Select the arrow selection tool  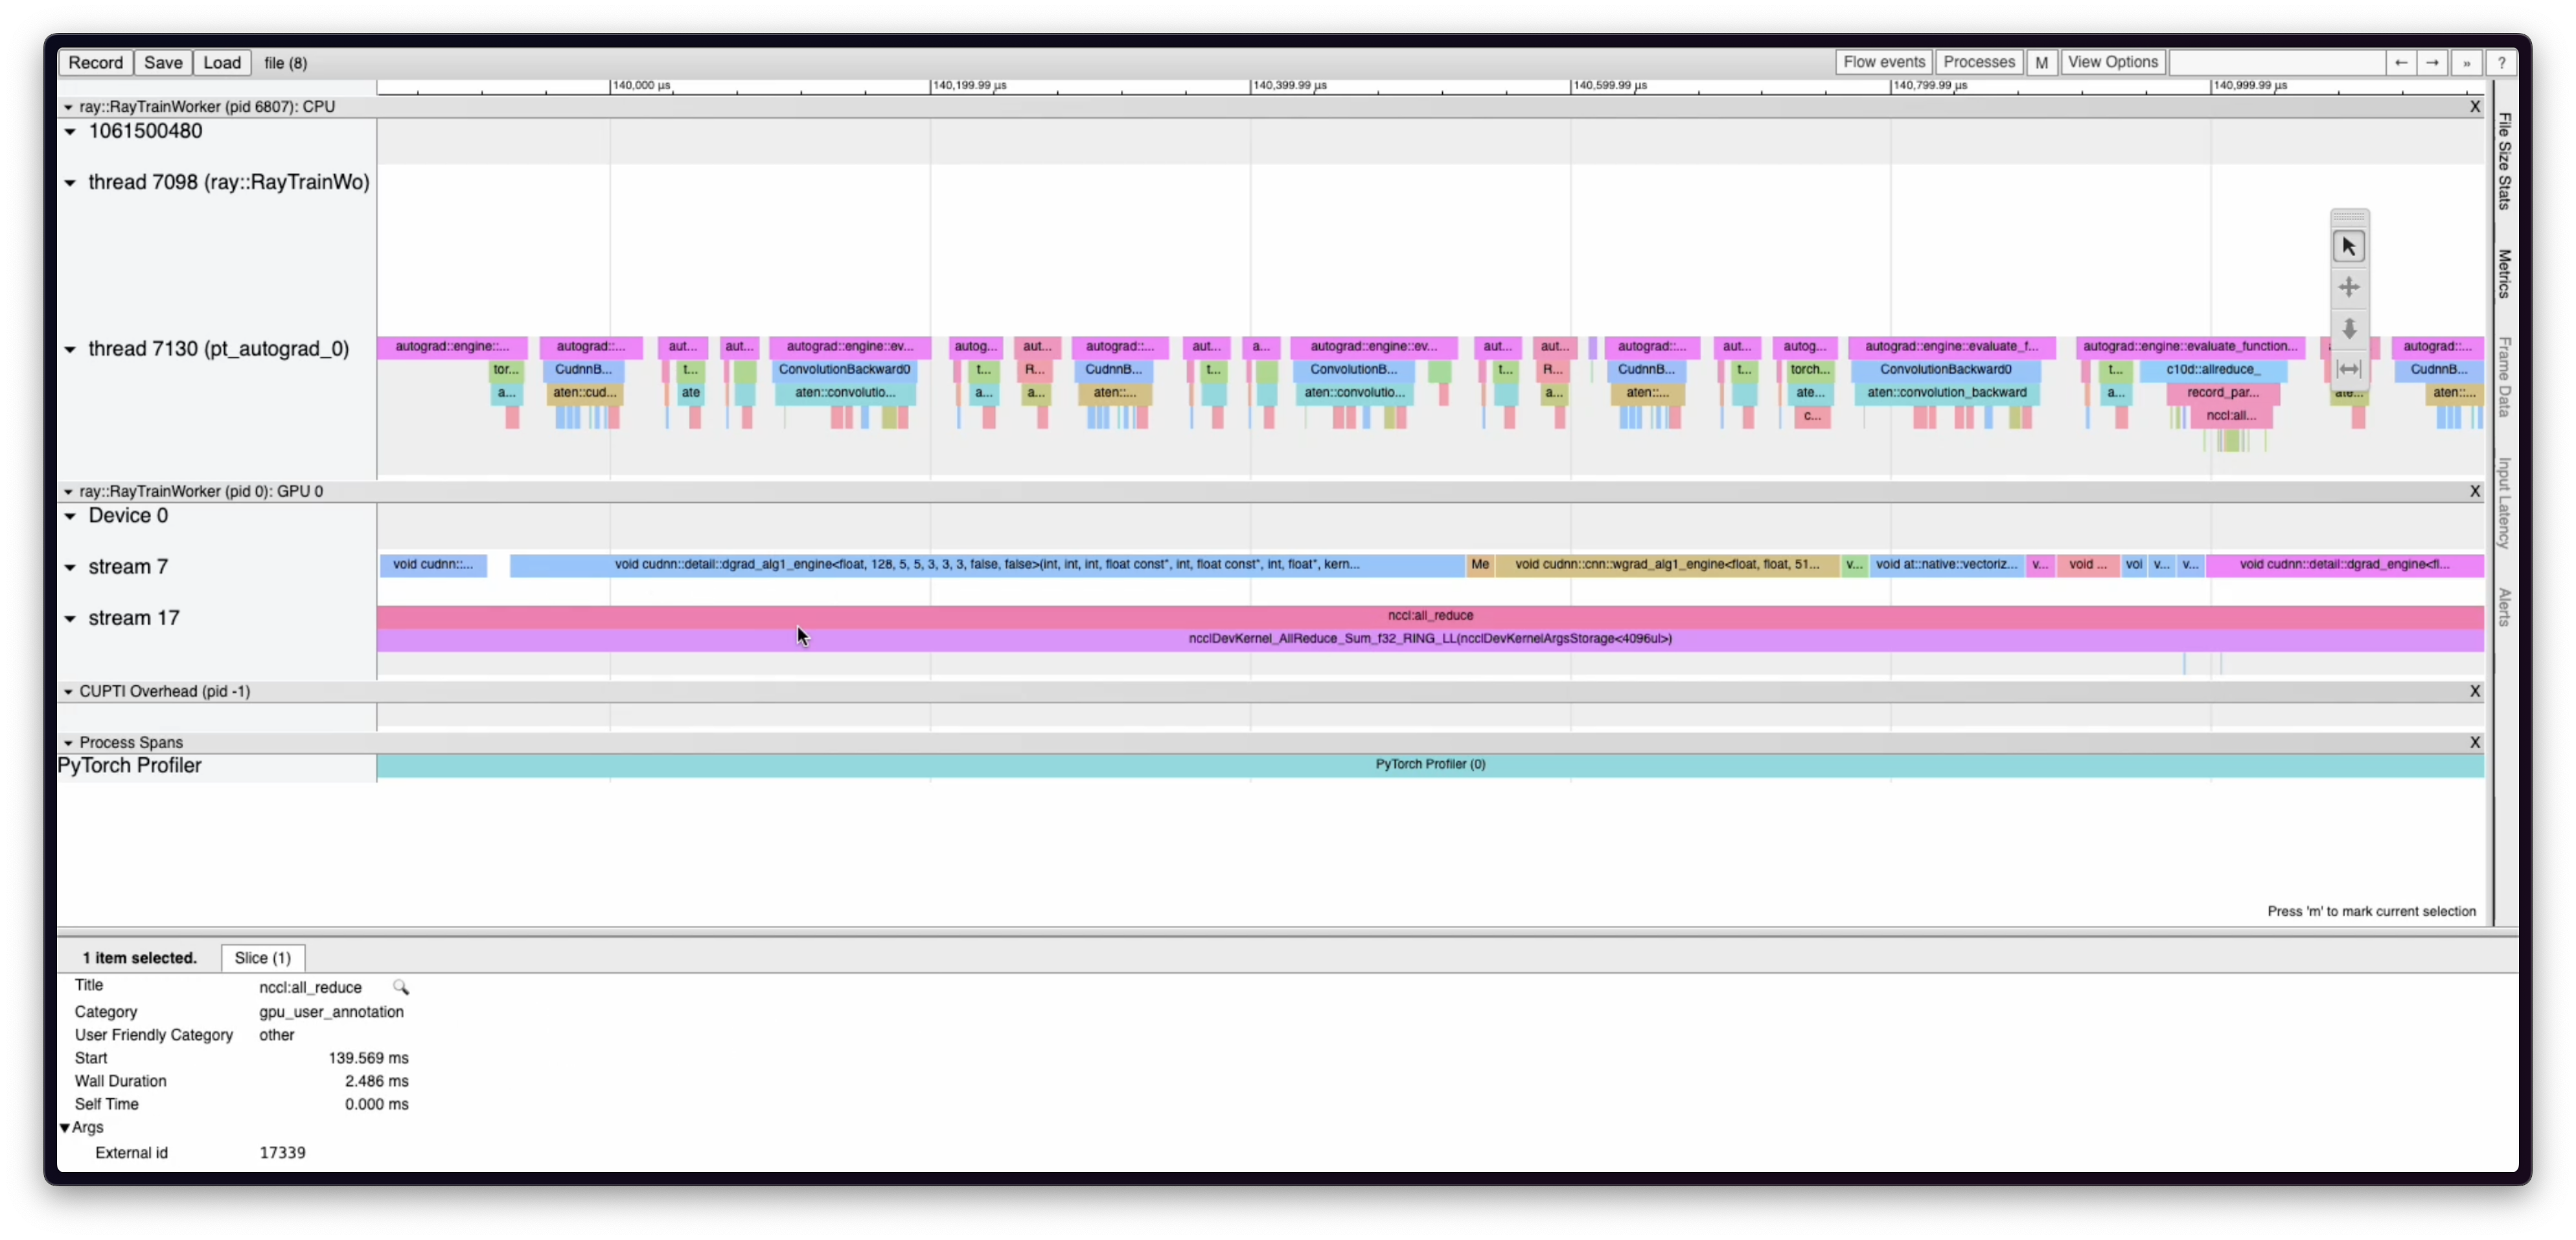(2348, 247)
